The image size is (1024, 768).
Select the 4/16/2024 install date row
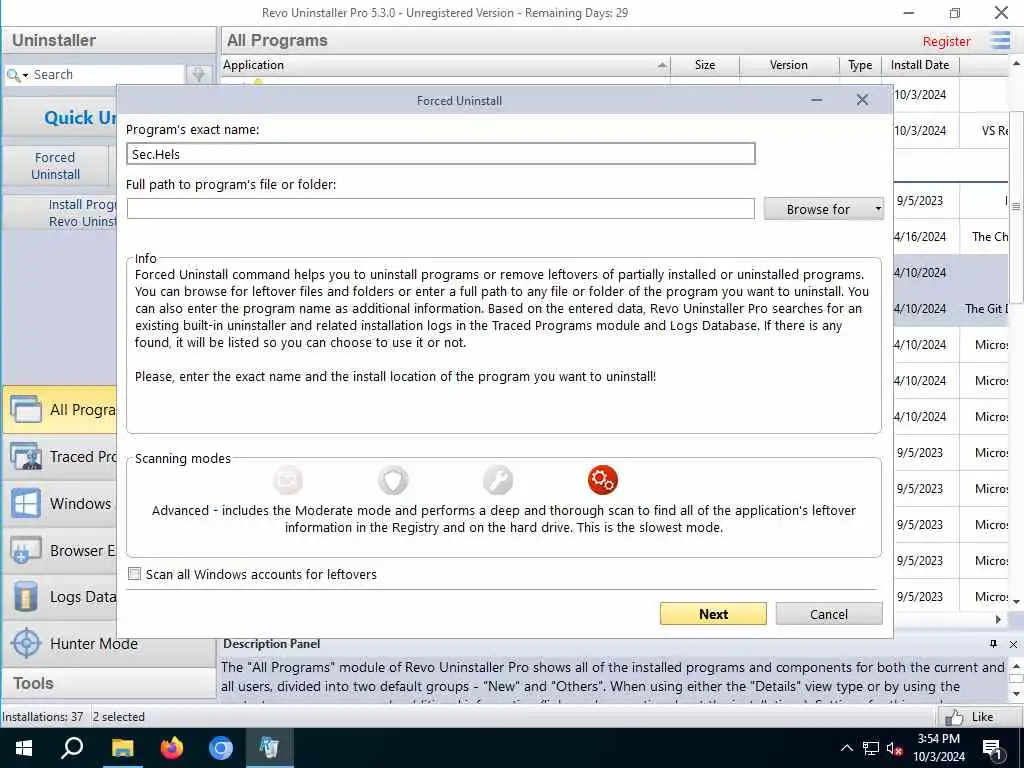[920, 236]
